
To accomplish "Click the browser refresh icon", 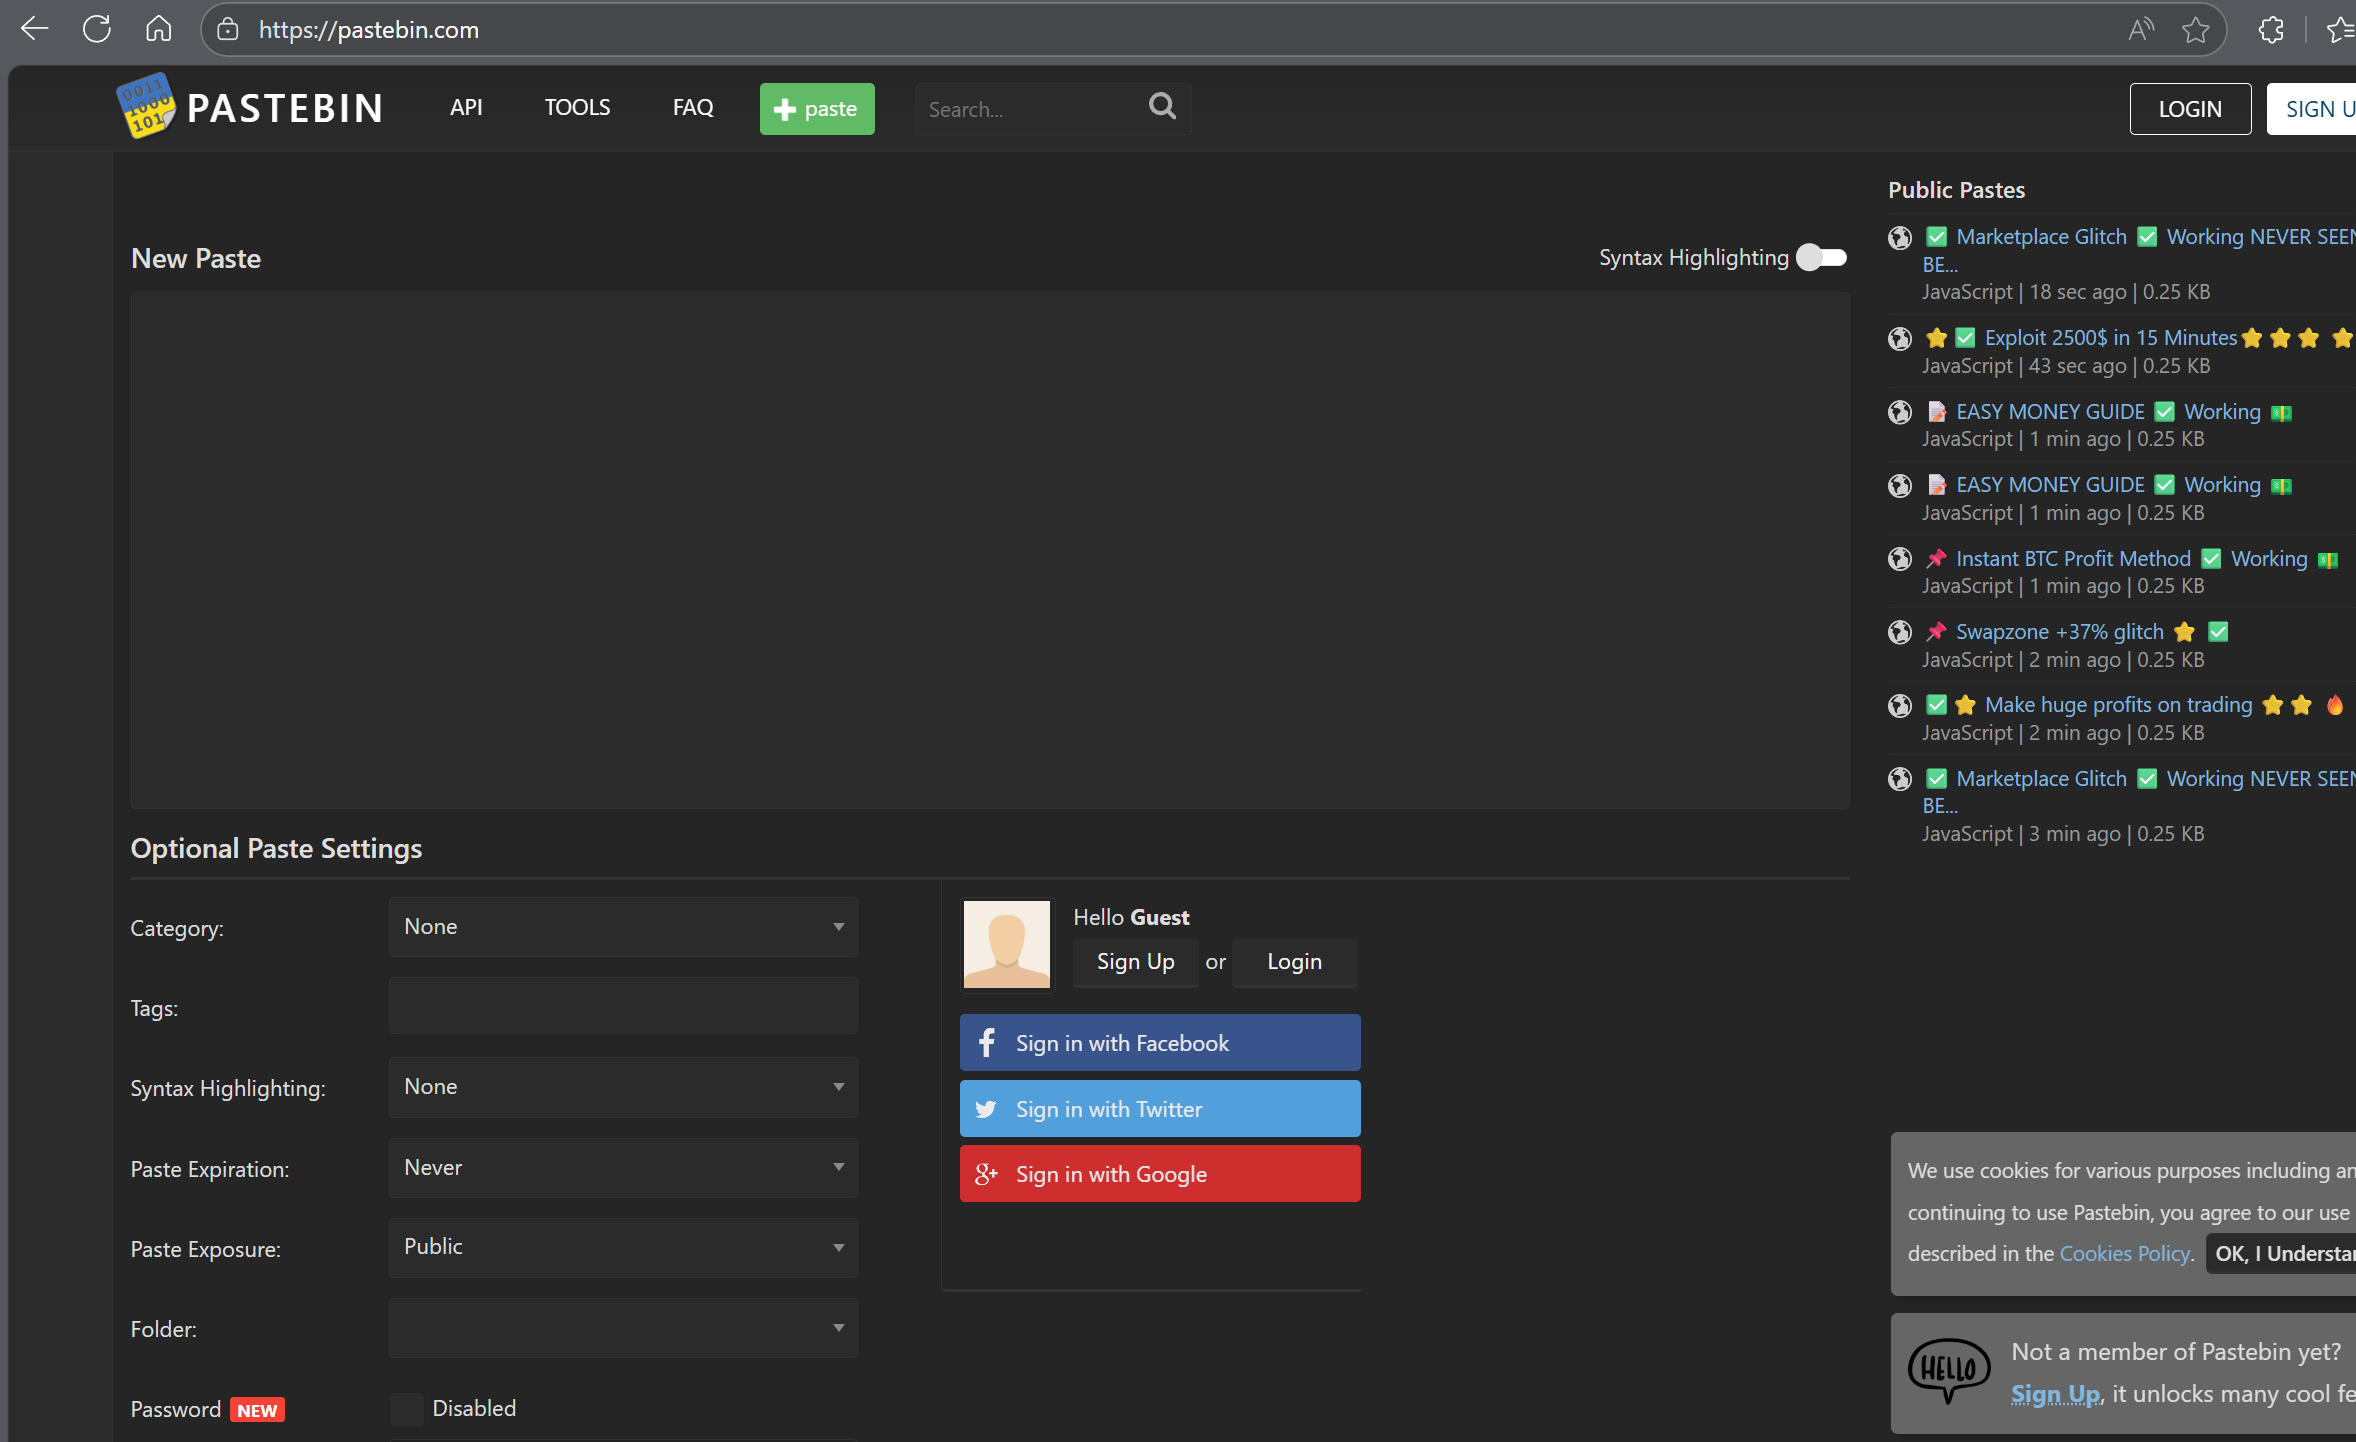I will (x=97, y=29).
